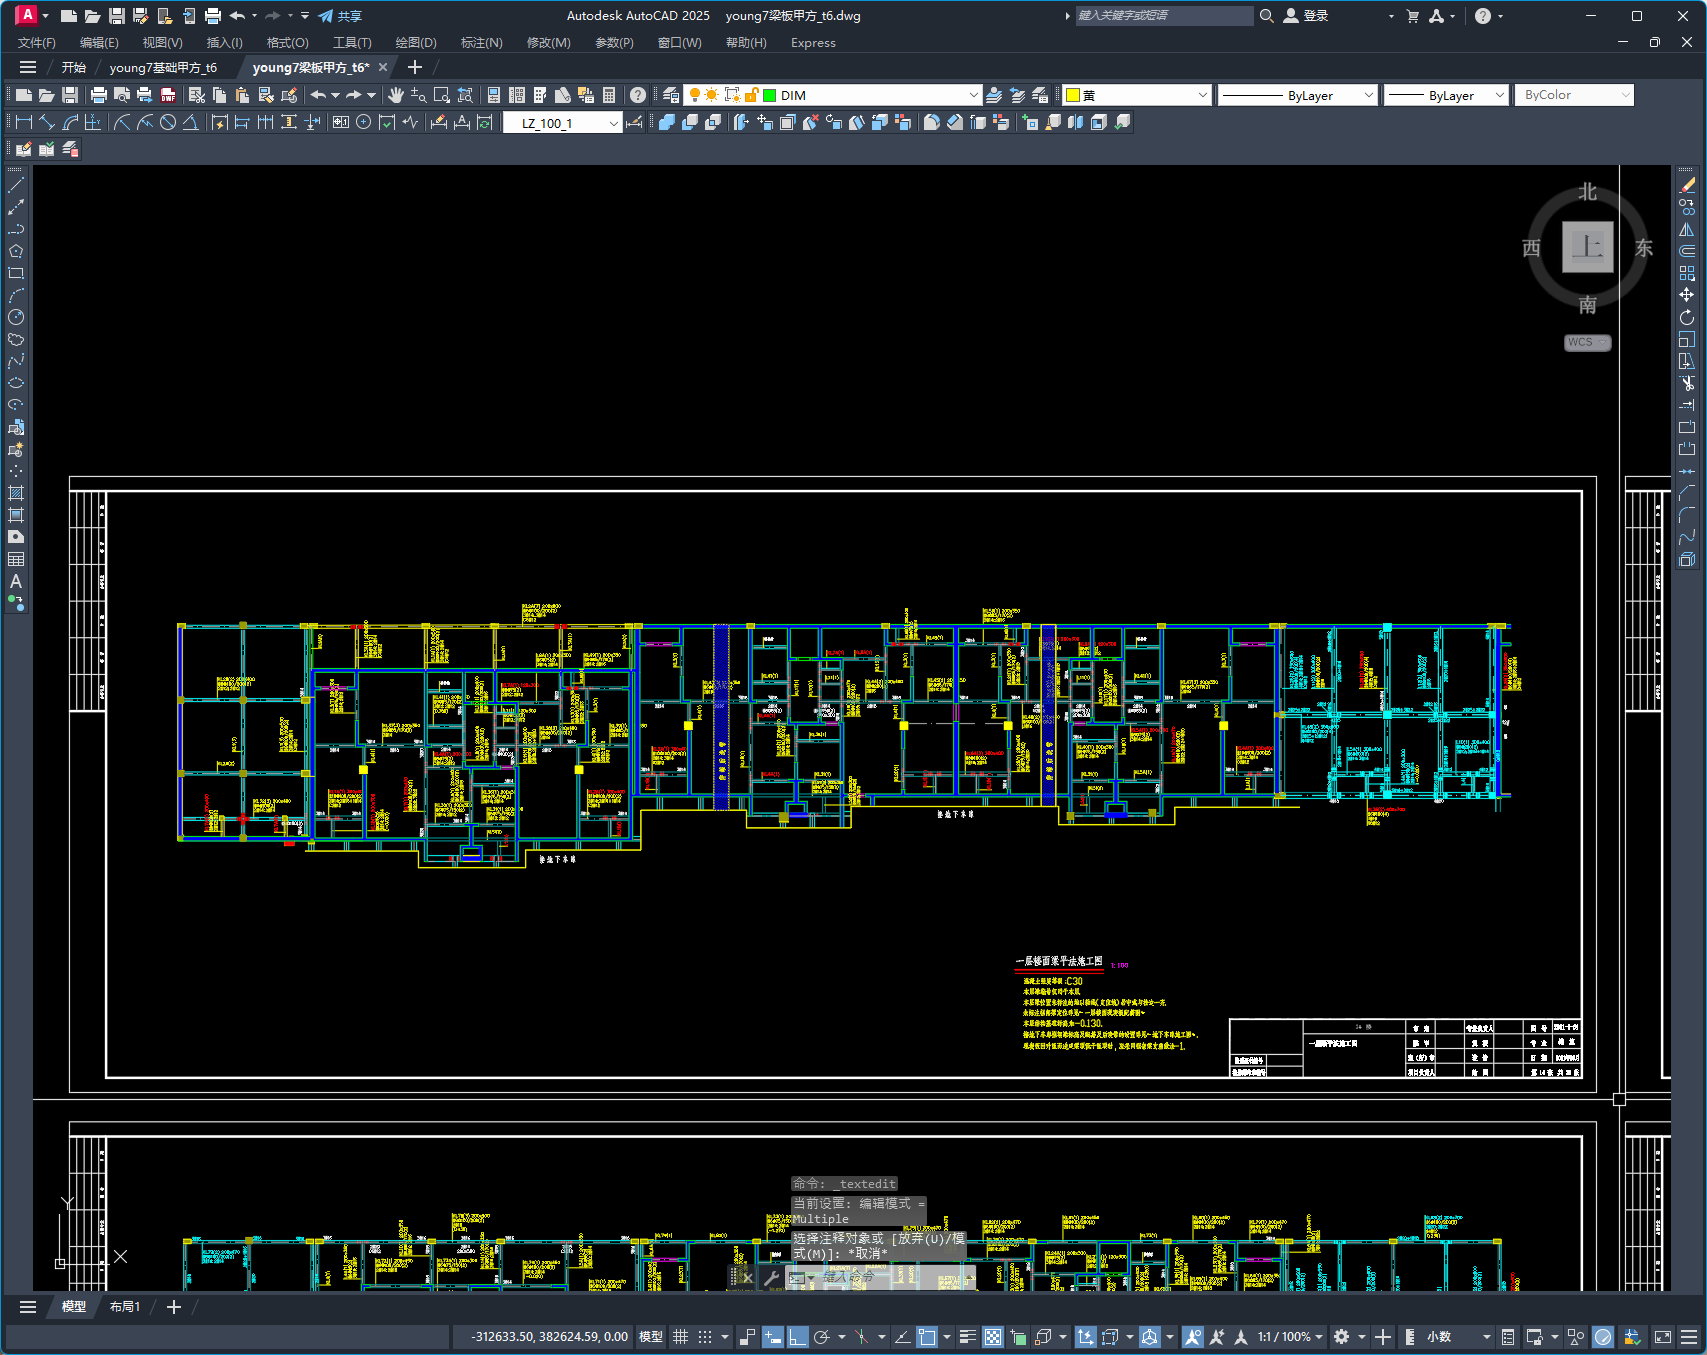Image resolution: width=1707 pixels, height=1355 pixels.
Task: Click the Erase tool in modify toolbar
Action: [x=1687, y=185]
